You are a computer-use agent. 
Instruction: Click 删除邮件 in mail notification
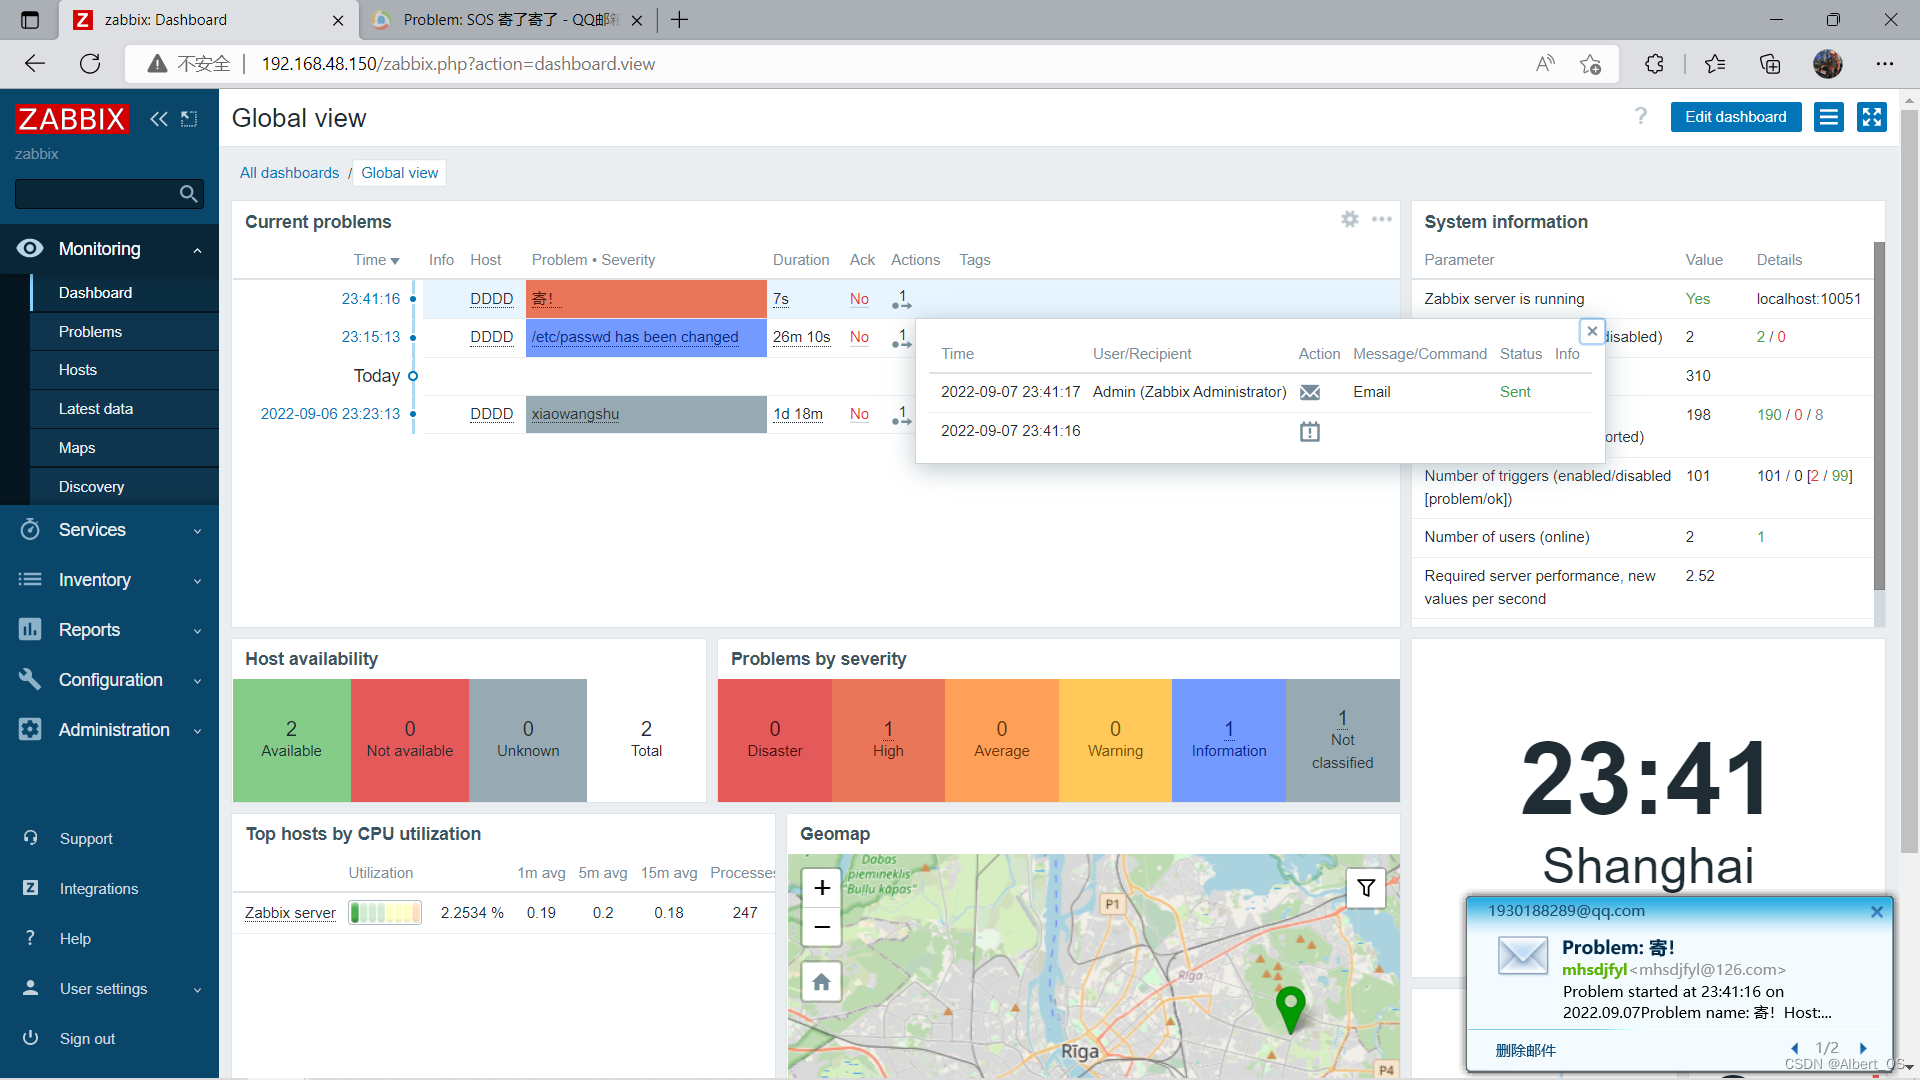pyautogui.click(x=1526, y=1051)
